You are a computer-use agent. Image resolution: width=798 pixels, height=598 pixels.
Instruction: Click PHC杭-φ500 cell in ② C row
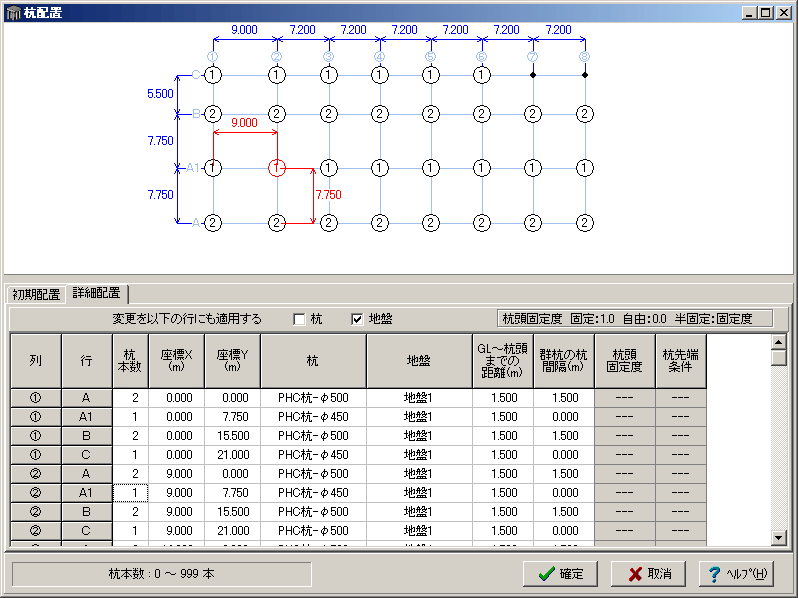pos(314,531)
